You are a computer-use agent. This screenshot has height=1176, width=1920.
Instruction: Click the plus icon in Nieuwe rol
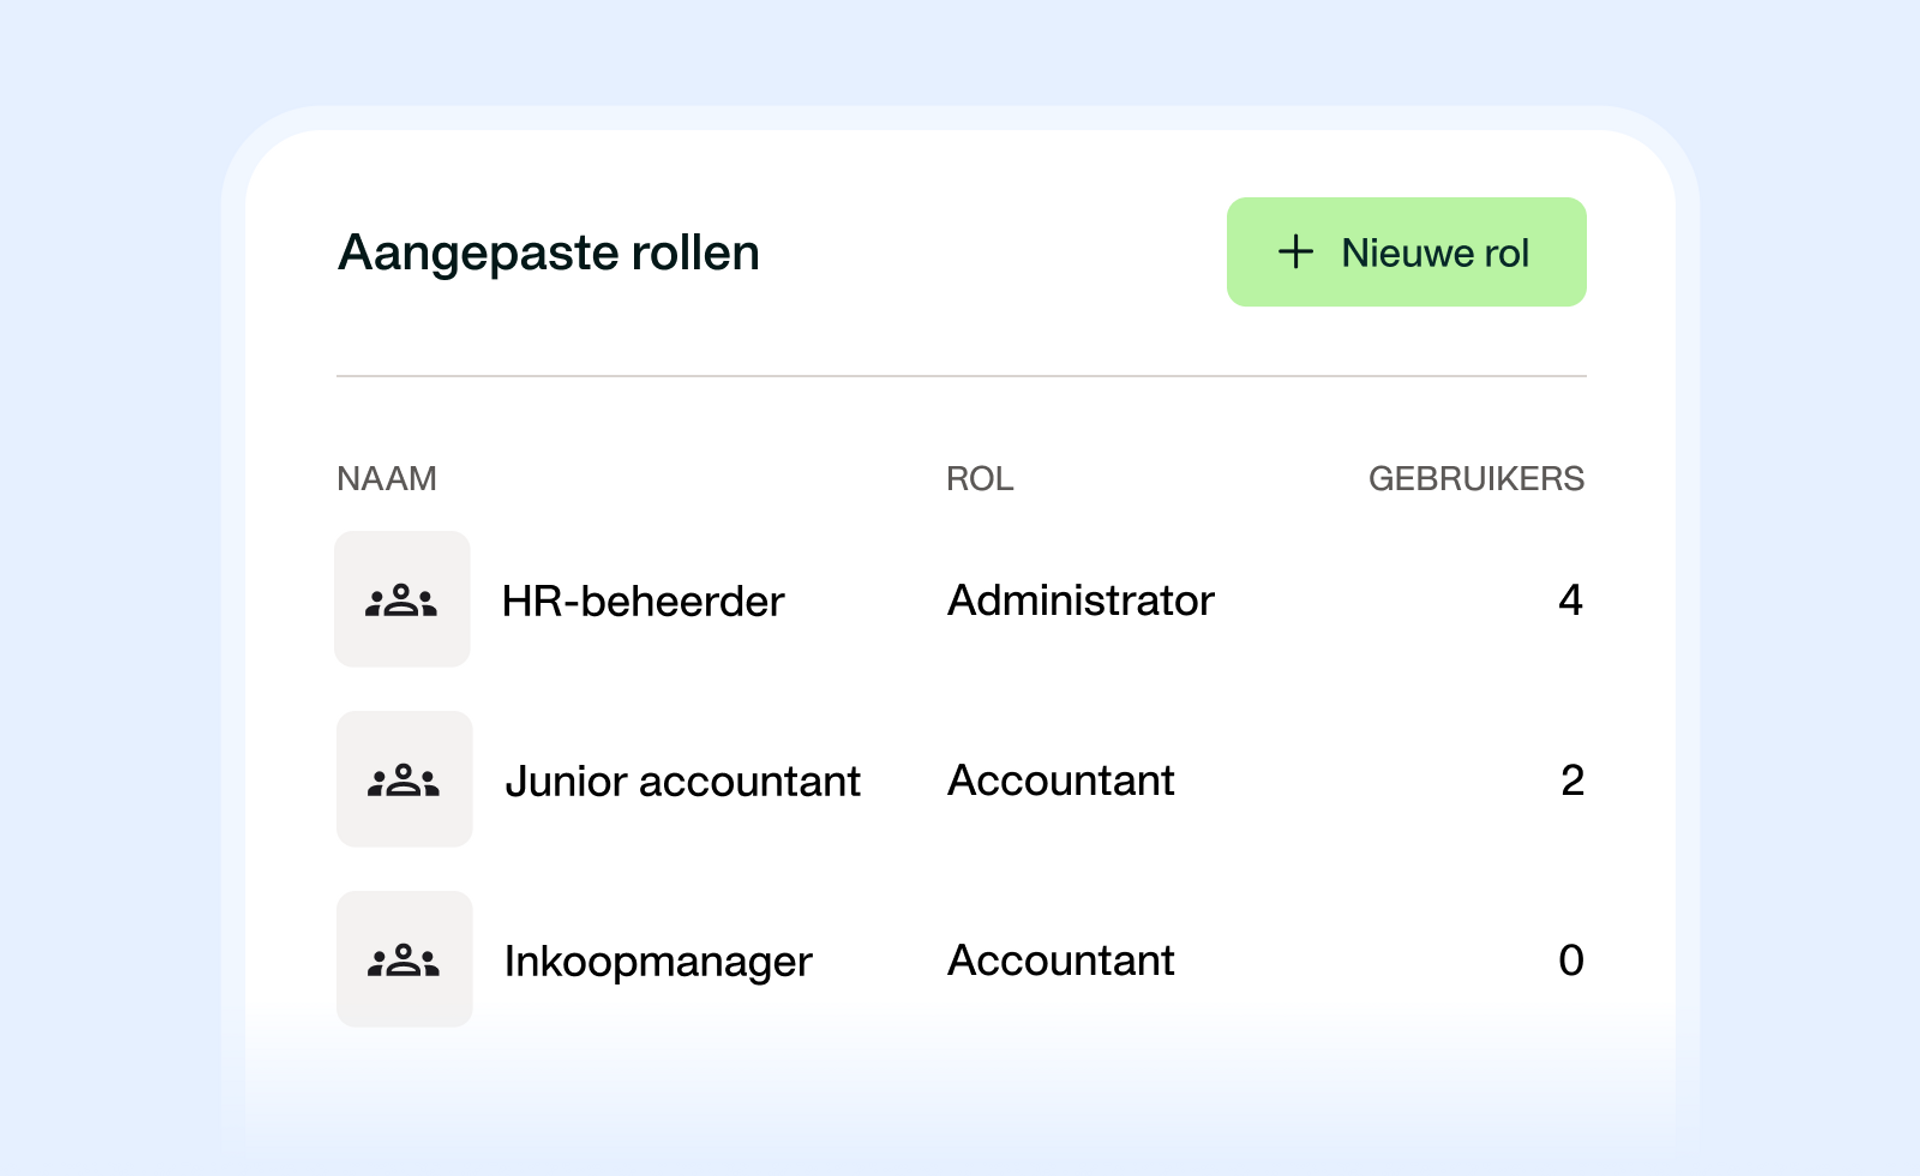[x=1296, y=252]
